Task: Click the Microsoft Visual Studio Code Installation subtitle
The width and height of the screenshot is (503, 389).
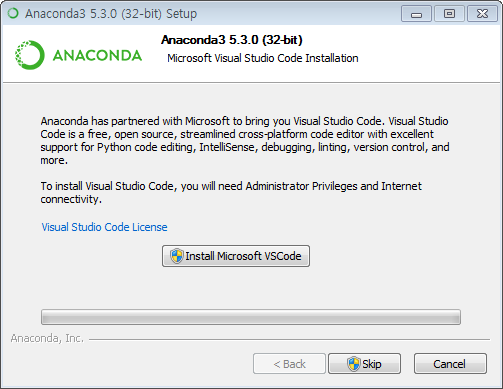Action: (263, 58)
